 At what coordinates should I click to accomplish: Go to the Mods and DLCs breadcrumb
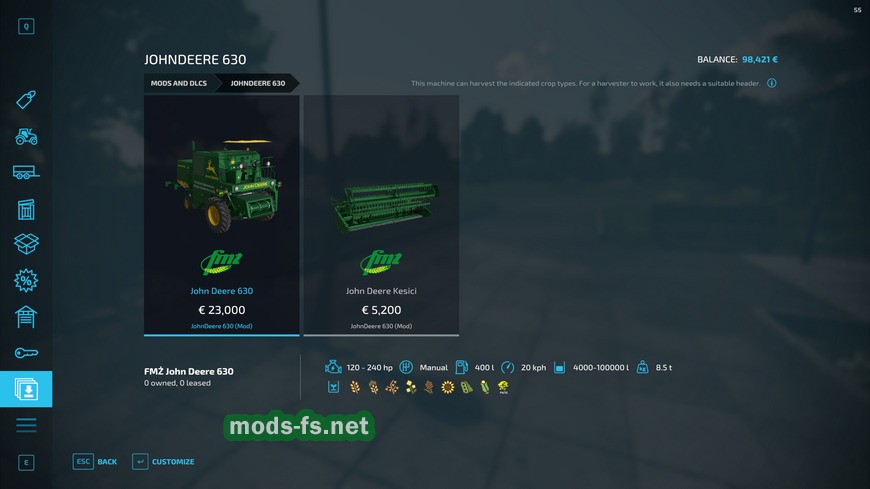(x=179, y=83)
